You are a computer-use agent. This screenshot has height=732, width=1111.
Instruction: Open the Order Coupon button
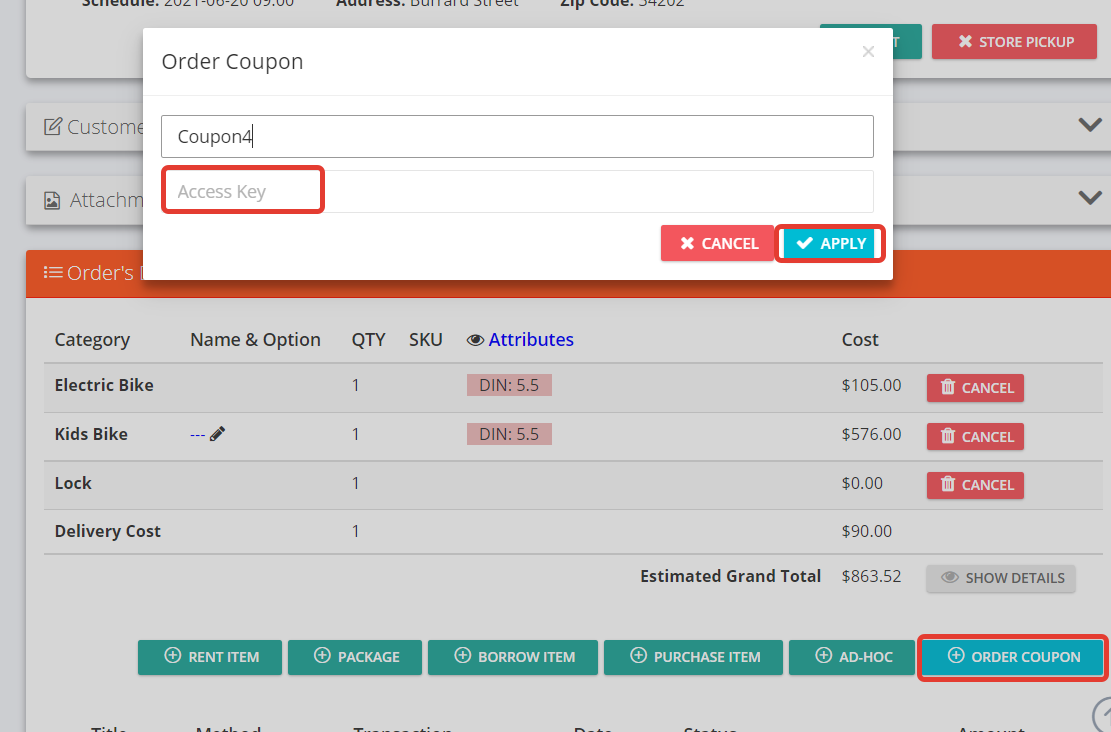pyautogui.click(x=1013, y=657)
